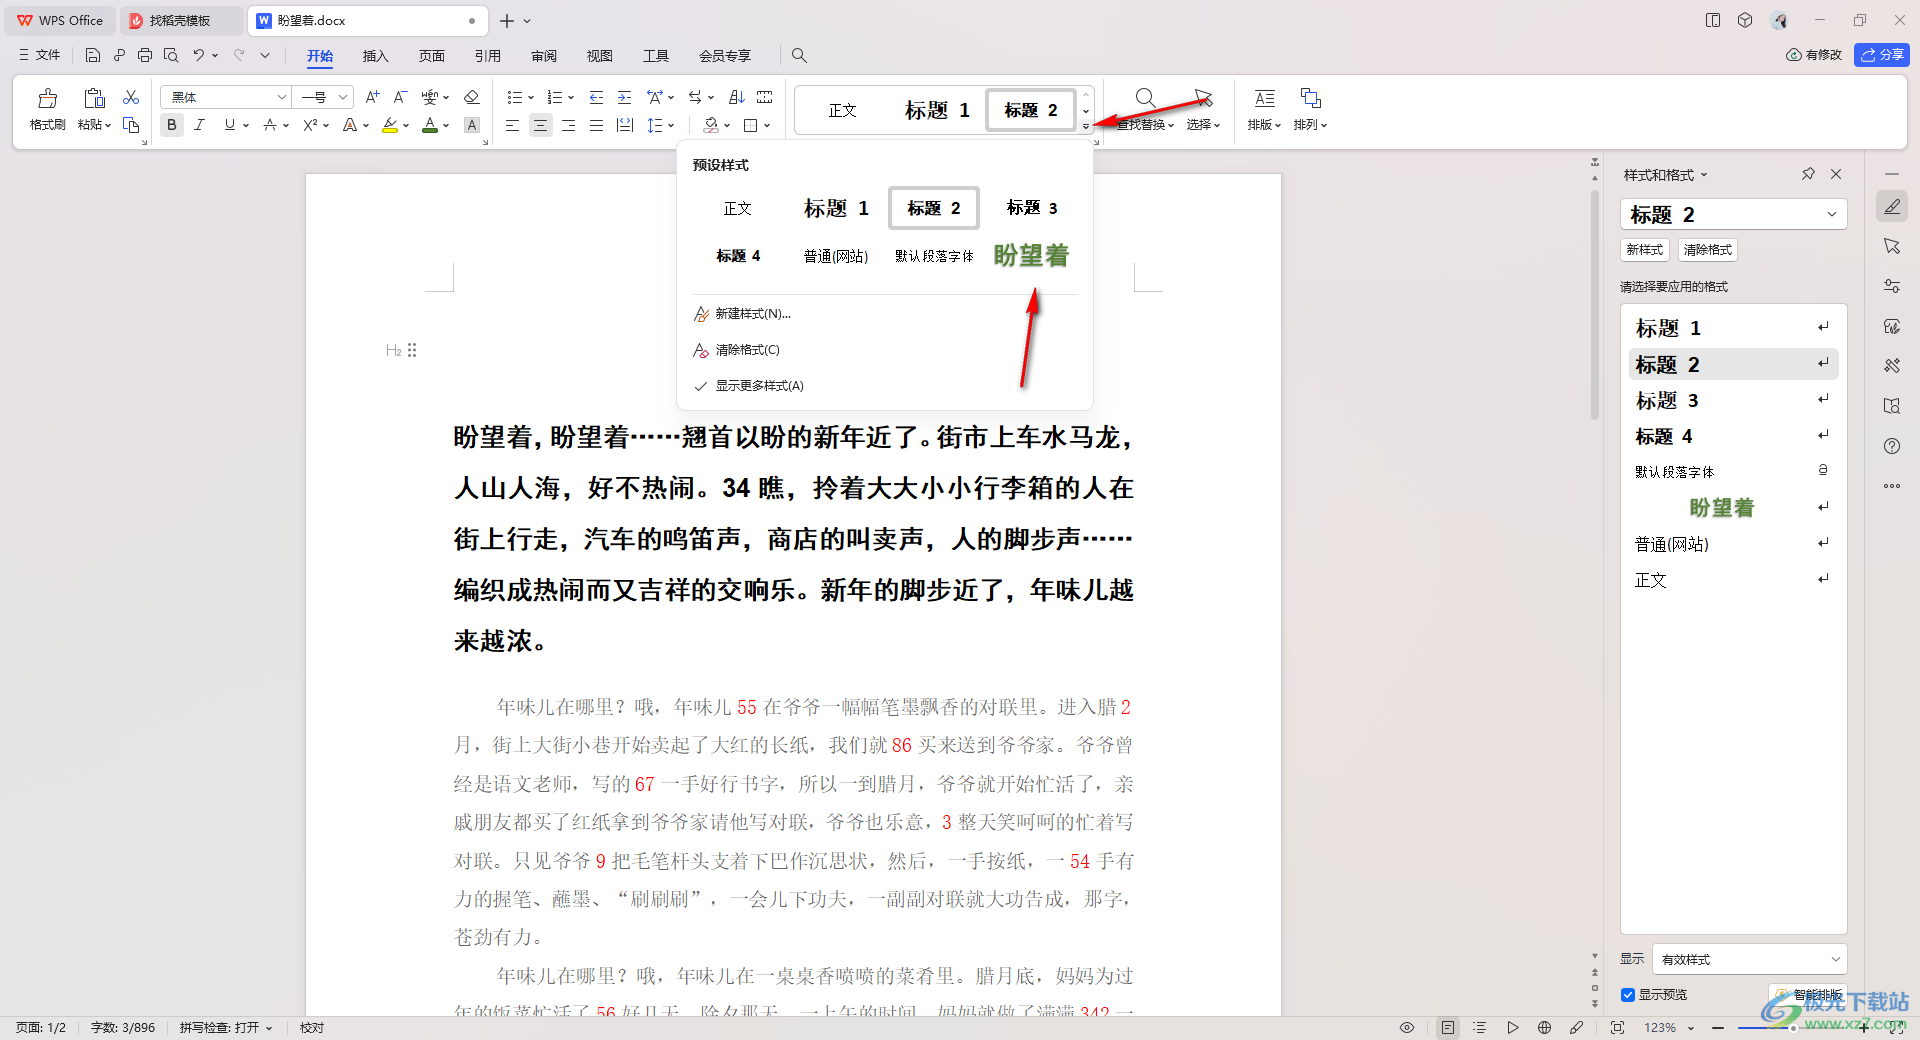Open the help icon in right sidebar
1920x1040 pixels.
tap(1892, 446)
